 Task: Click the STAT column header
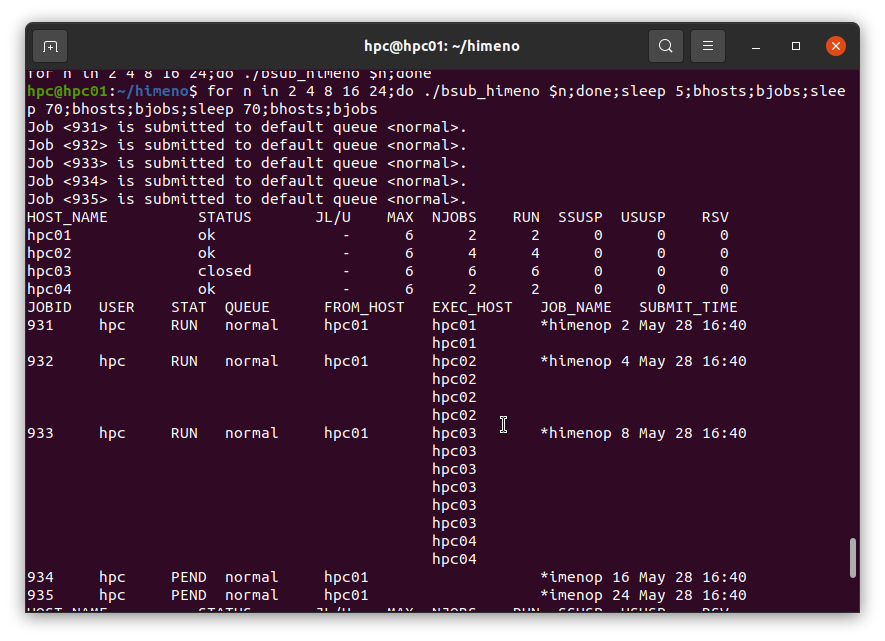(189, 308)
